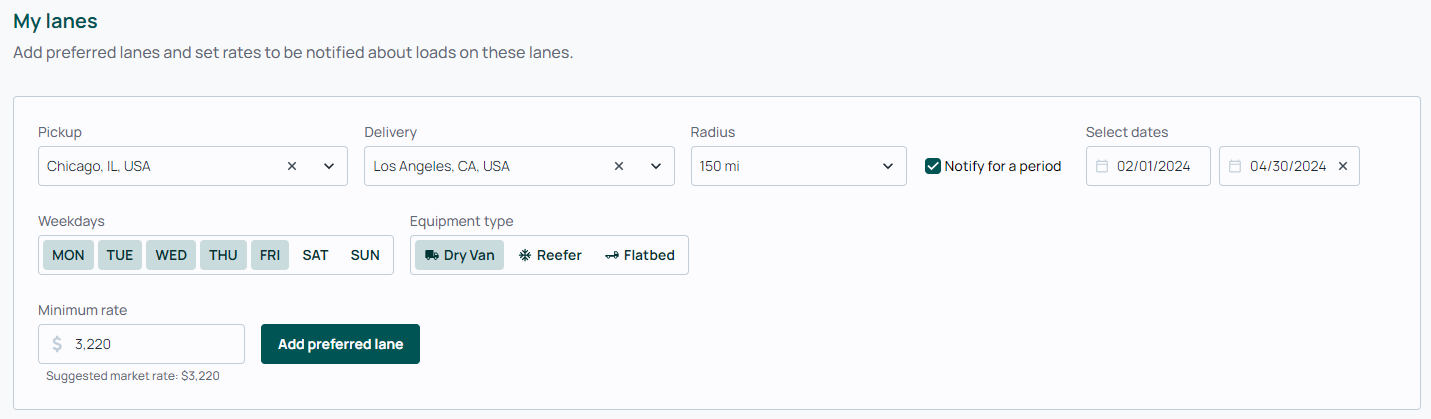Image resolution: width=1431 pixels, height=419 pixels.
Task: Toggle the SAT weekday
Action: (x=315, y=255)
